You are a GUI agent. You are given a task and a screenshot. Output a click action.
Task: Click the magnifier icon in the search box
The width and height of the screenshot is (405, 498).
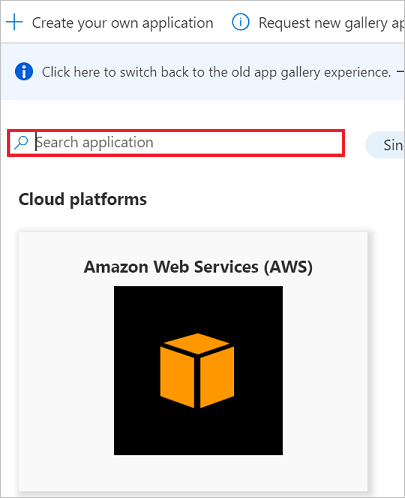pos(21,142)
